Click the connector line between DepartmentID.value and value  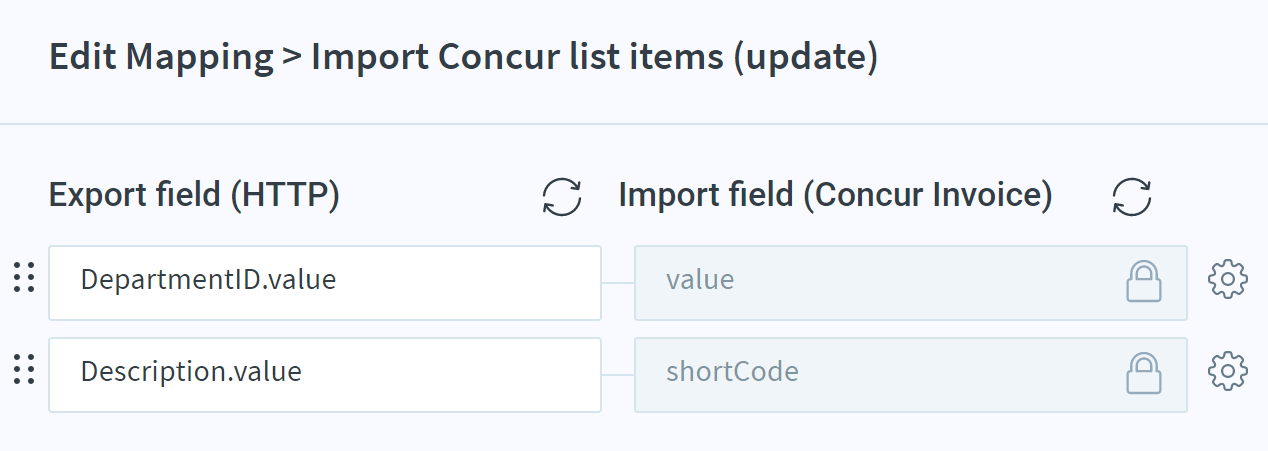[x=618, y=283]
